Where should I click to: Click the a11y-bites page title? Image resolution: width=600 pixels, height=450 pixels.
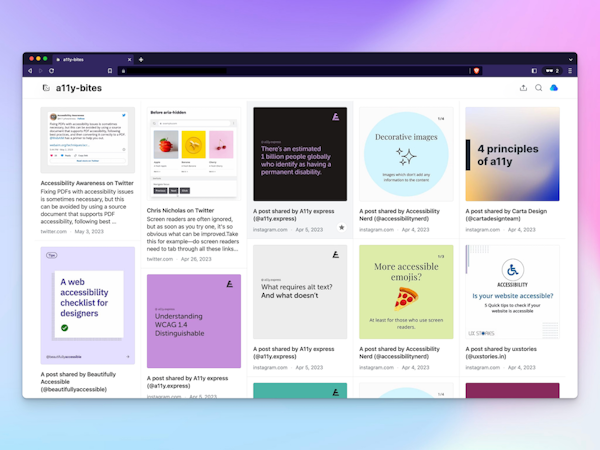[79, 88]
